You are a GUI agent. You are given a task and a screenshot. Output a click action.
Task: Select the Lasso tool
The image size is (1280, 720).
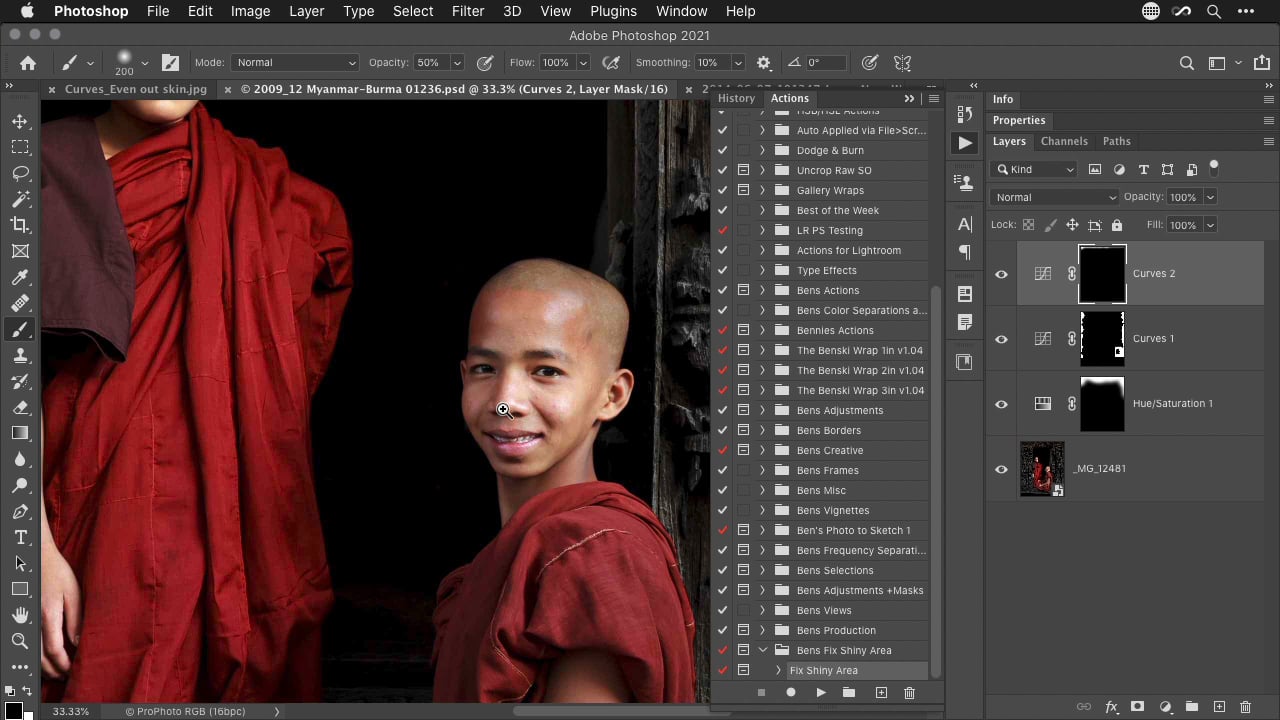20,173
